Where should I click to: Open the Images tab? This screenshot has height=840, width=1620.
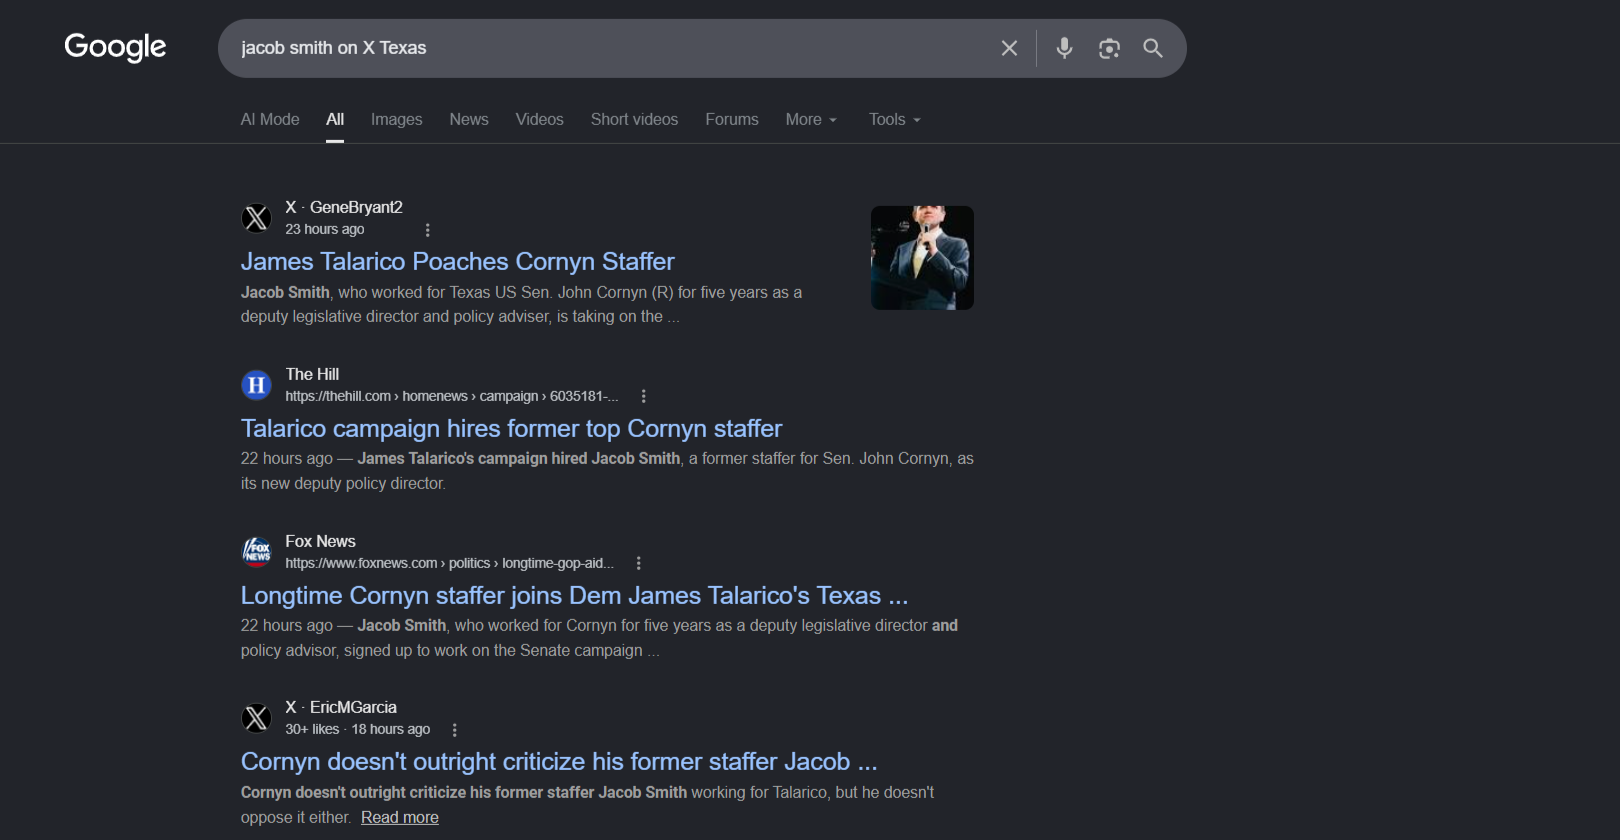tap(396, 119)
